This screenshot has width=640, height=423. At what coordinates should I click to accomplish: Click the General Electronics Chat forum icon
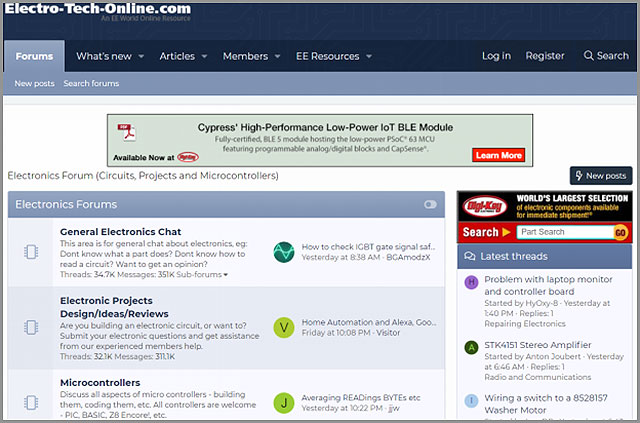31,252
